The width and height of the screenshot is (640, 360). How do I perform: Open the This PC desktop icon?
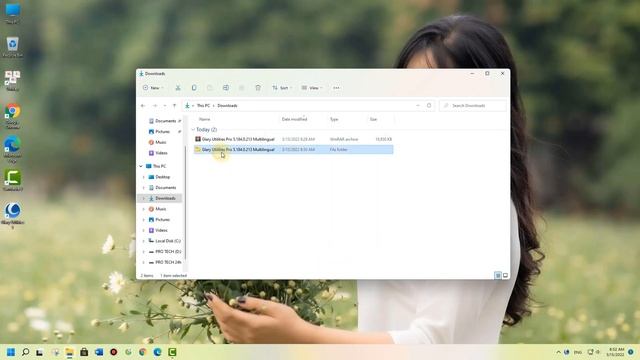click(x=13, y=13)
